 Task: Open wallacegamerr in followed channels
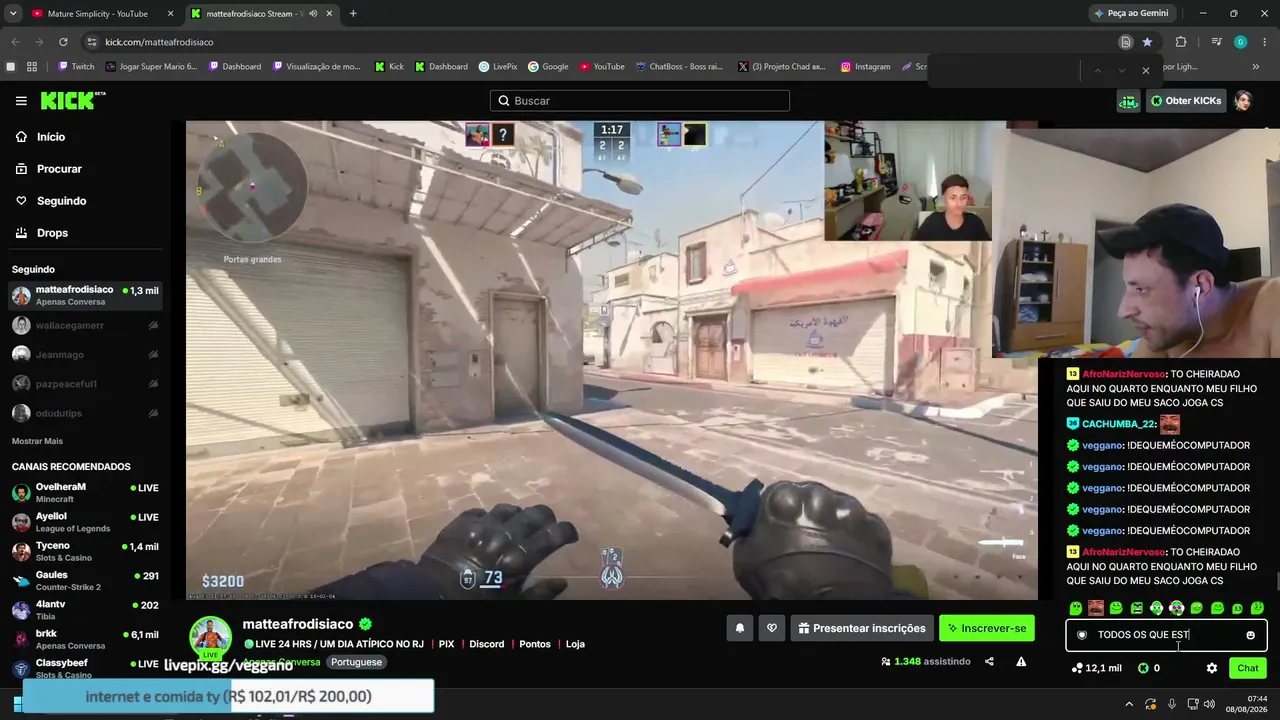click(x=85, y=325)
